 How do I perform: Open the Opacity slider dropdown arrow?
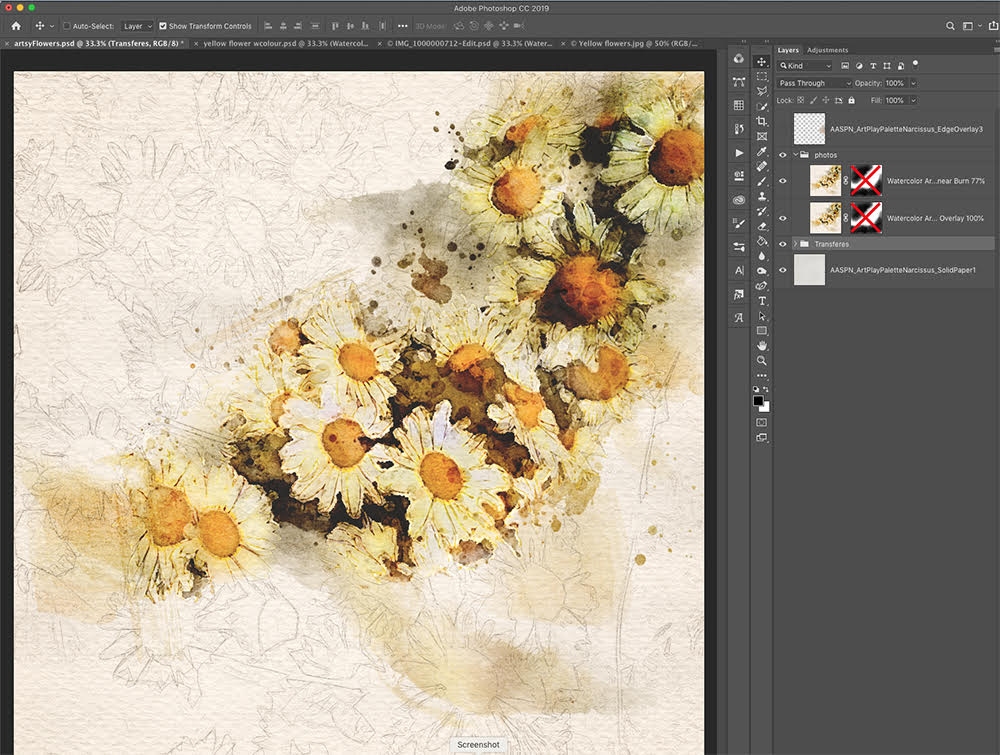tap(913, 83)
